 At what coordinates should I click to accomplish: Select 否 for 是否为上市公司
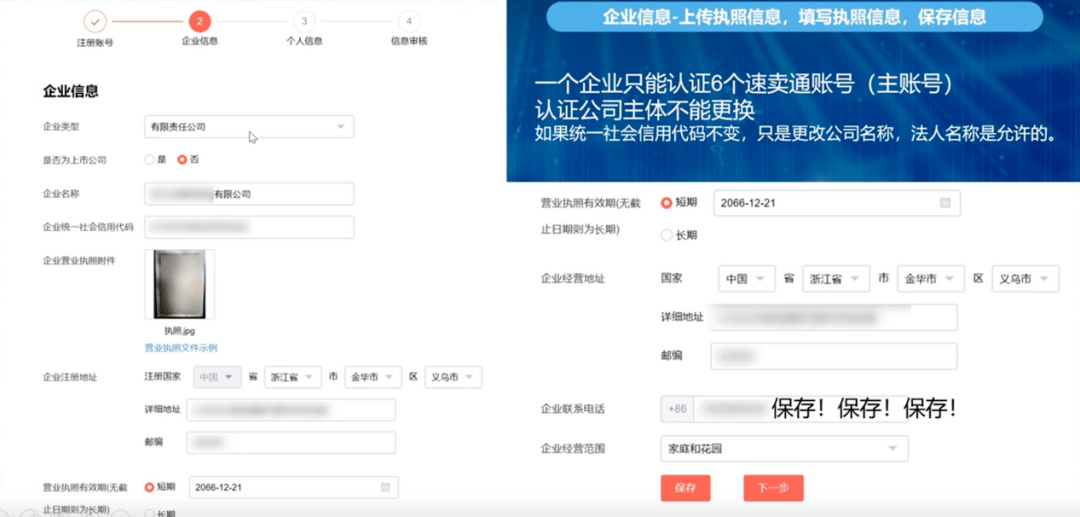click(182, 160)
